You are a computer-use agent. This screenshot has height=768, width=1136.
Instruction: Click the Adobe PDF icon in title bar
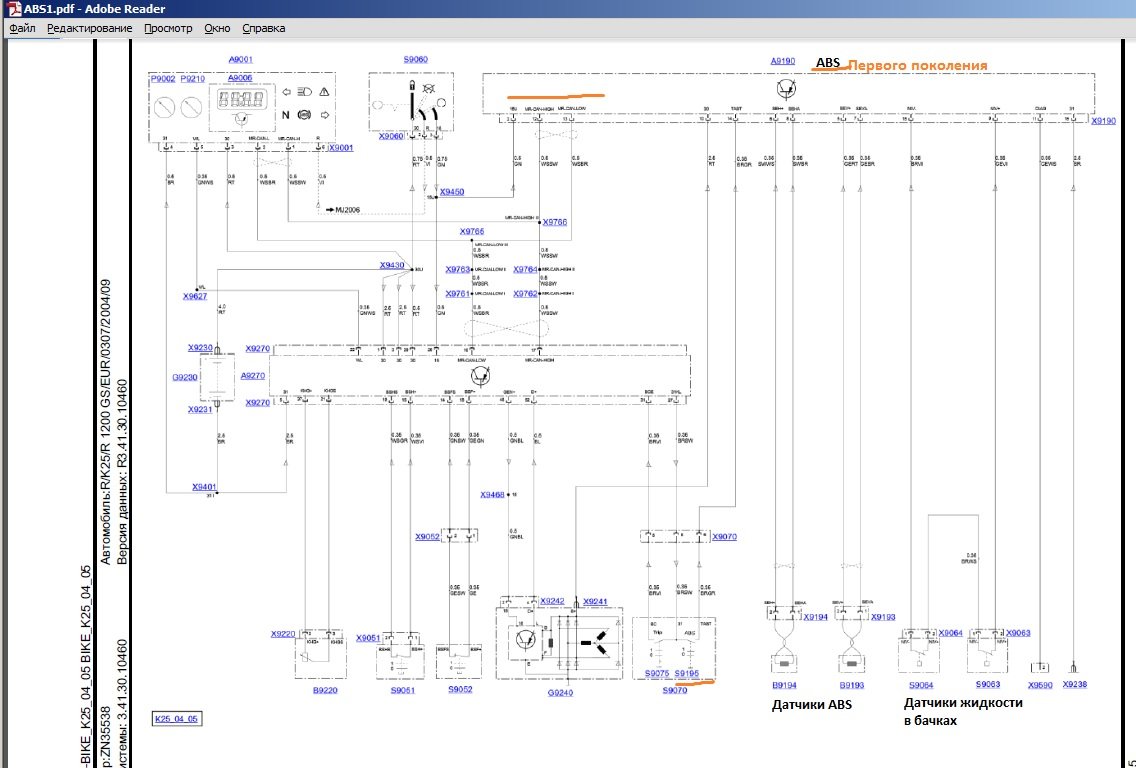pyautogui.click(x=14, y=9)
